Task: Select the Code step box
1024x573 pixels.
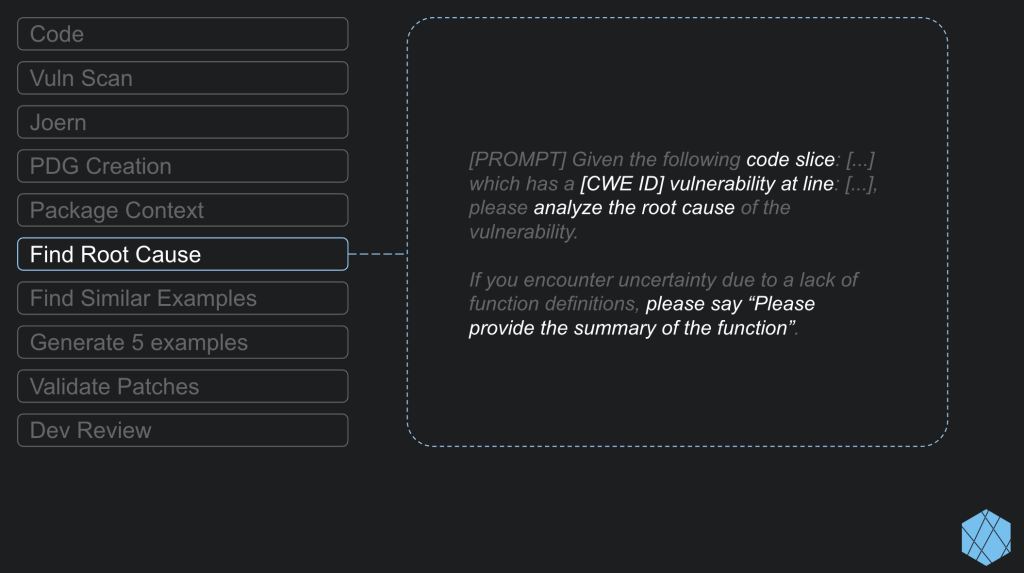Action: click(183, 34)
